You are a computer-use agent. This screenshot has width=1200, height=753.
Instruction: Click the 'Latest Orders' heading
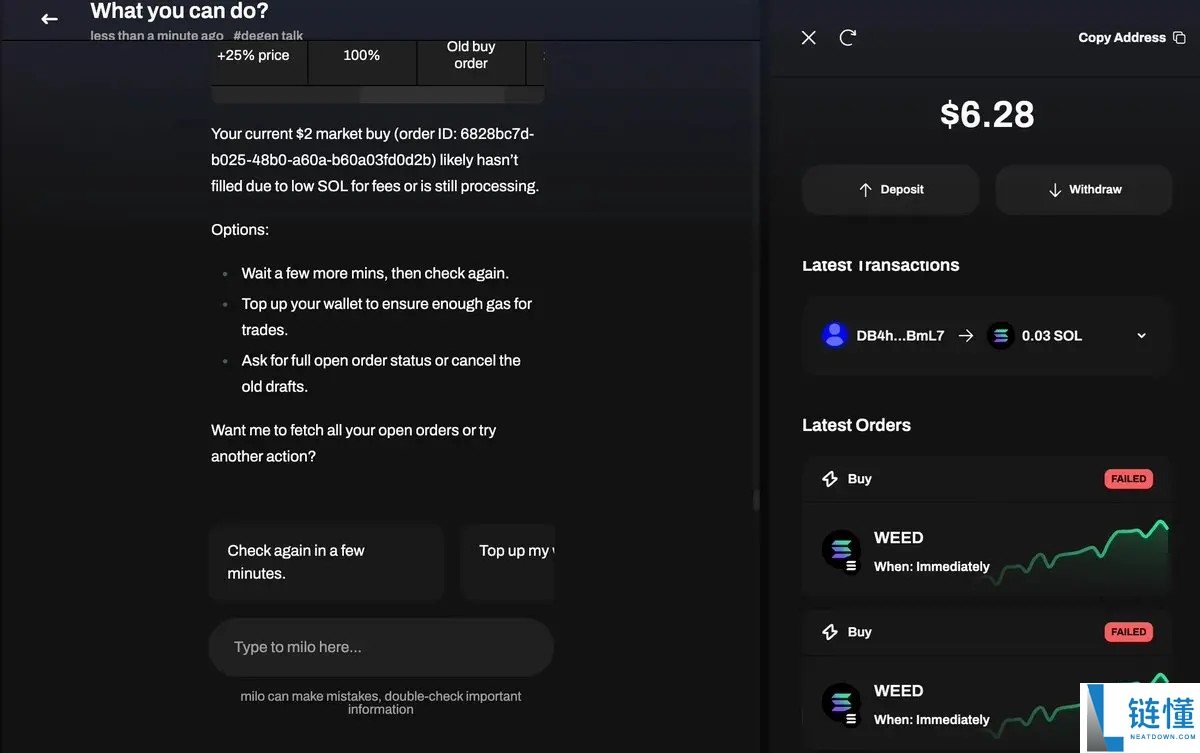856,425
